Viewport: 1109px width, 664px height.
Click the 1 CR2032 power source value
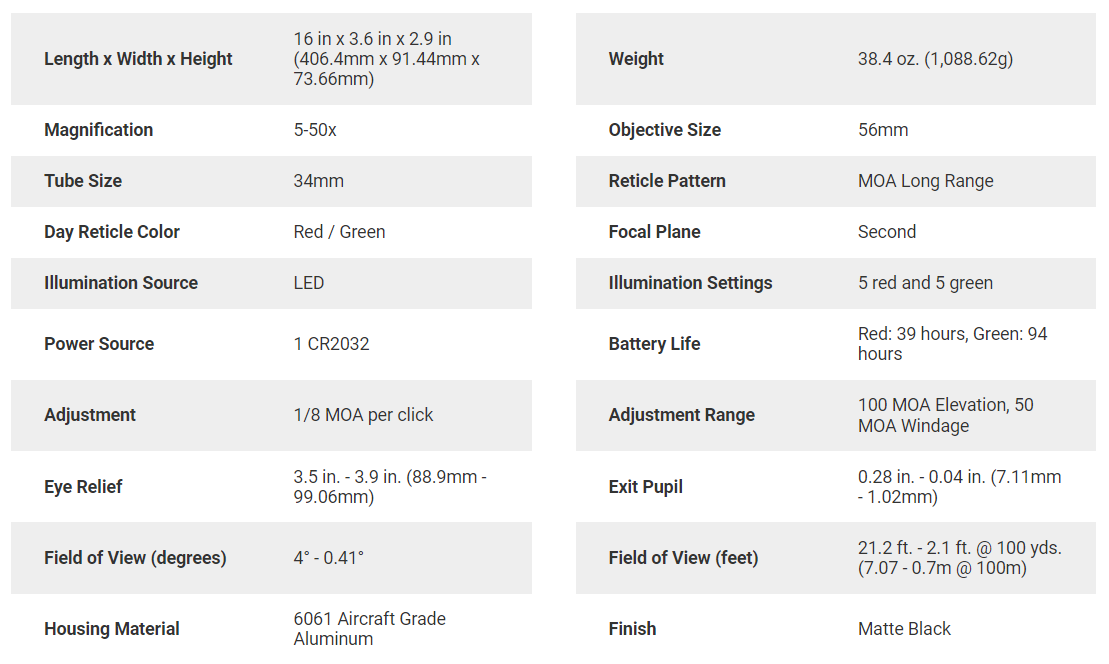(x=331, y=344)
